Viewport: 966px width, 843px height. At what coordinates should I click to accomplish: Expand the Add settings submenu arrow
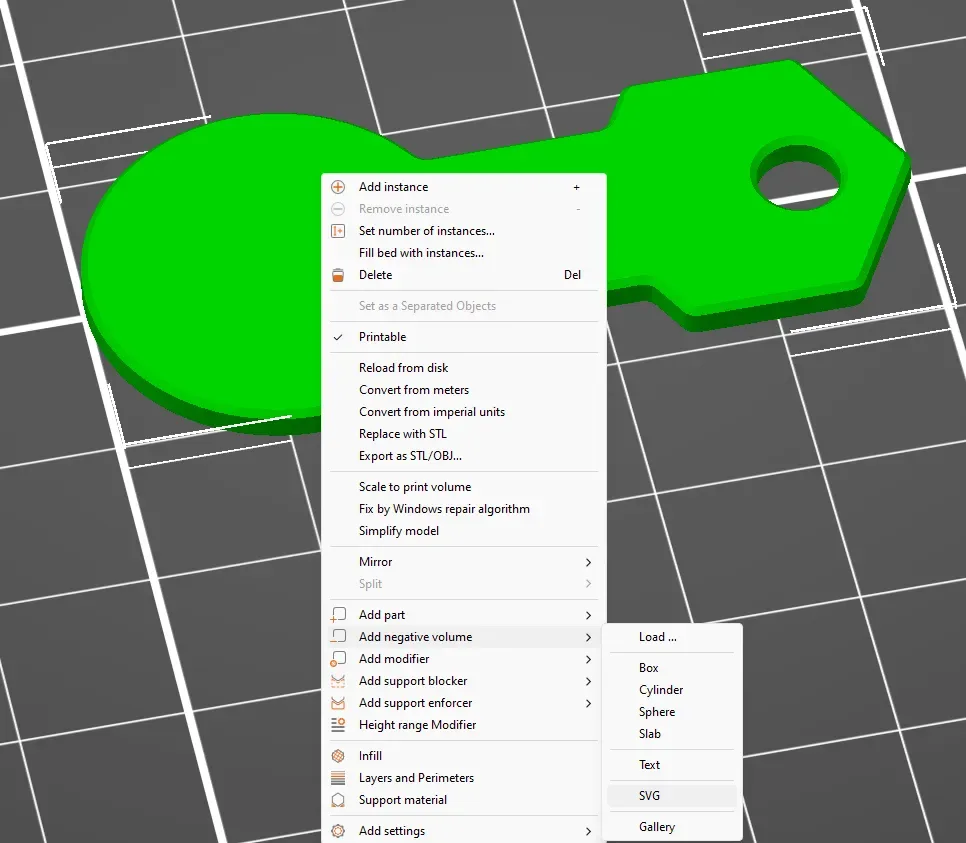(x=588, y=831)
